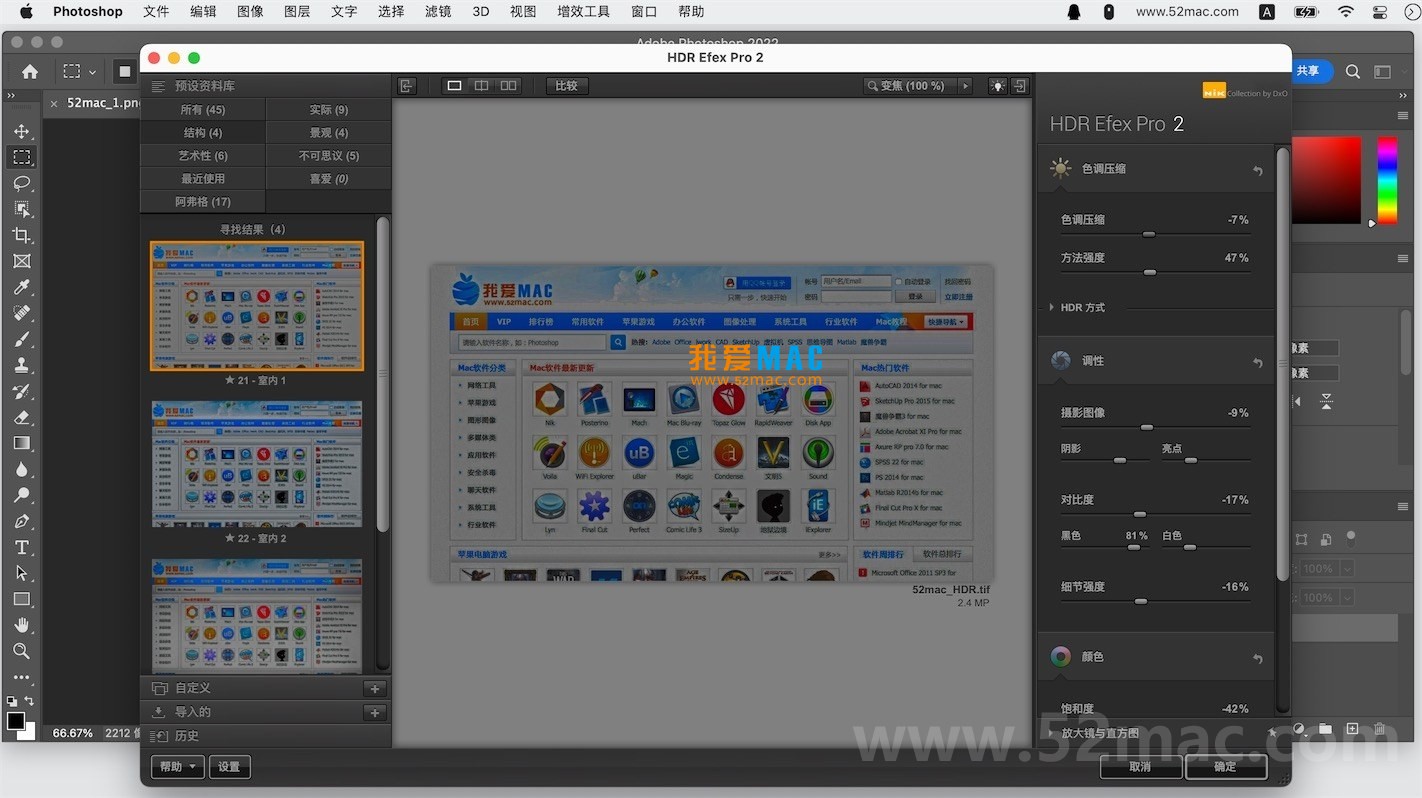Viewport: 1422px width, 798px height.
Task: Open the 图层 menu
Action: 297,12
